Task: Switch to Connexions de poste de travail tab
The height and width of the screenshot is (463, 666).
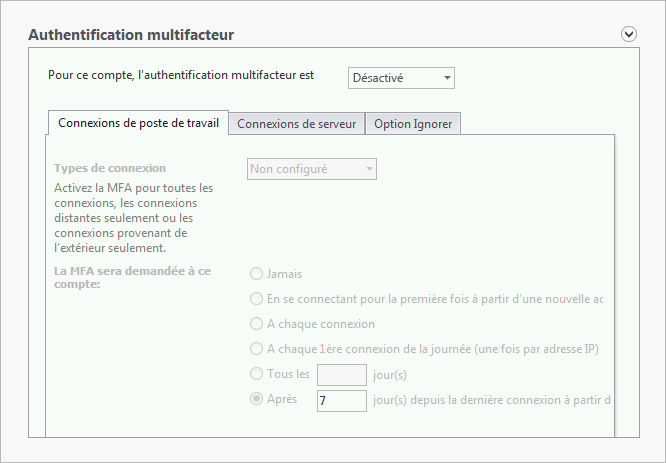Action: [138, 123]
